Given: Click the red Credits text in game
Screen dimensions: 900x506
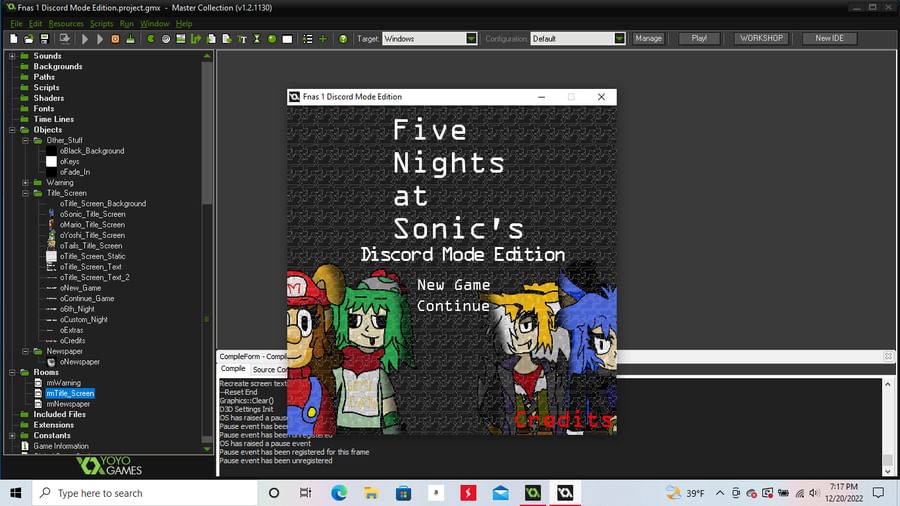Looking at the screenshot, I should click(564, 419).
